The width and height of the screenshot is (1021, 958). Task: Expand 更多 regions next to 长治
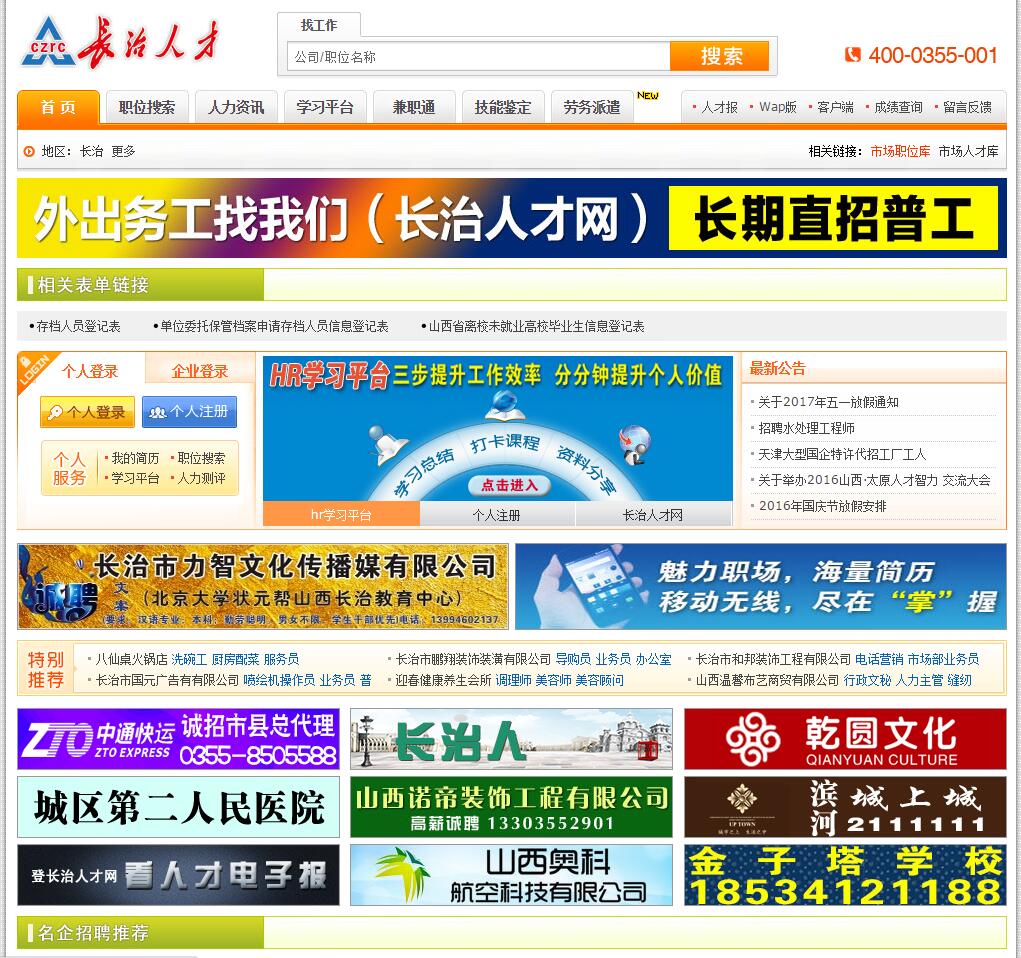pos(123,151)
